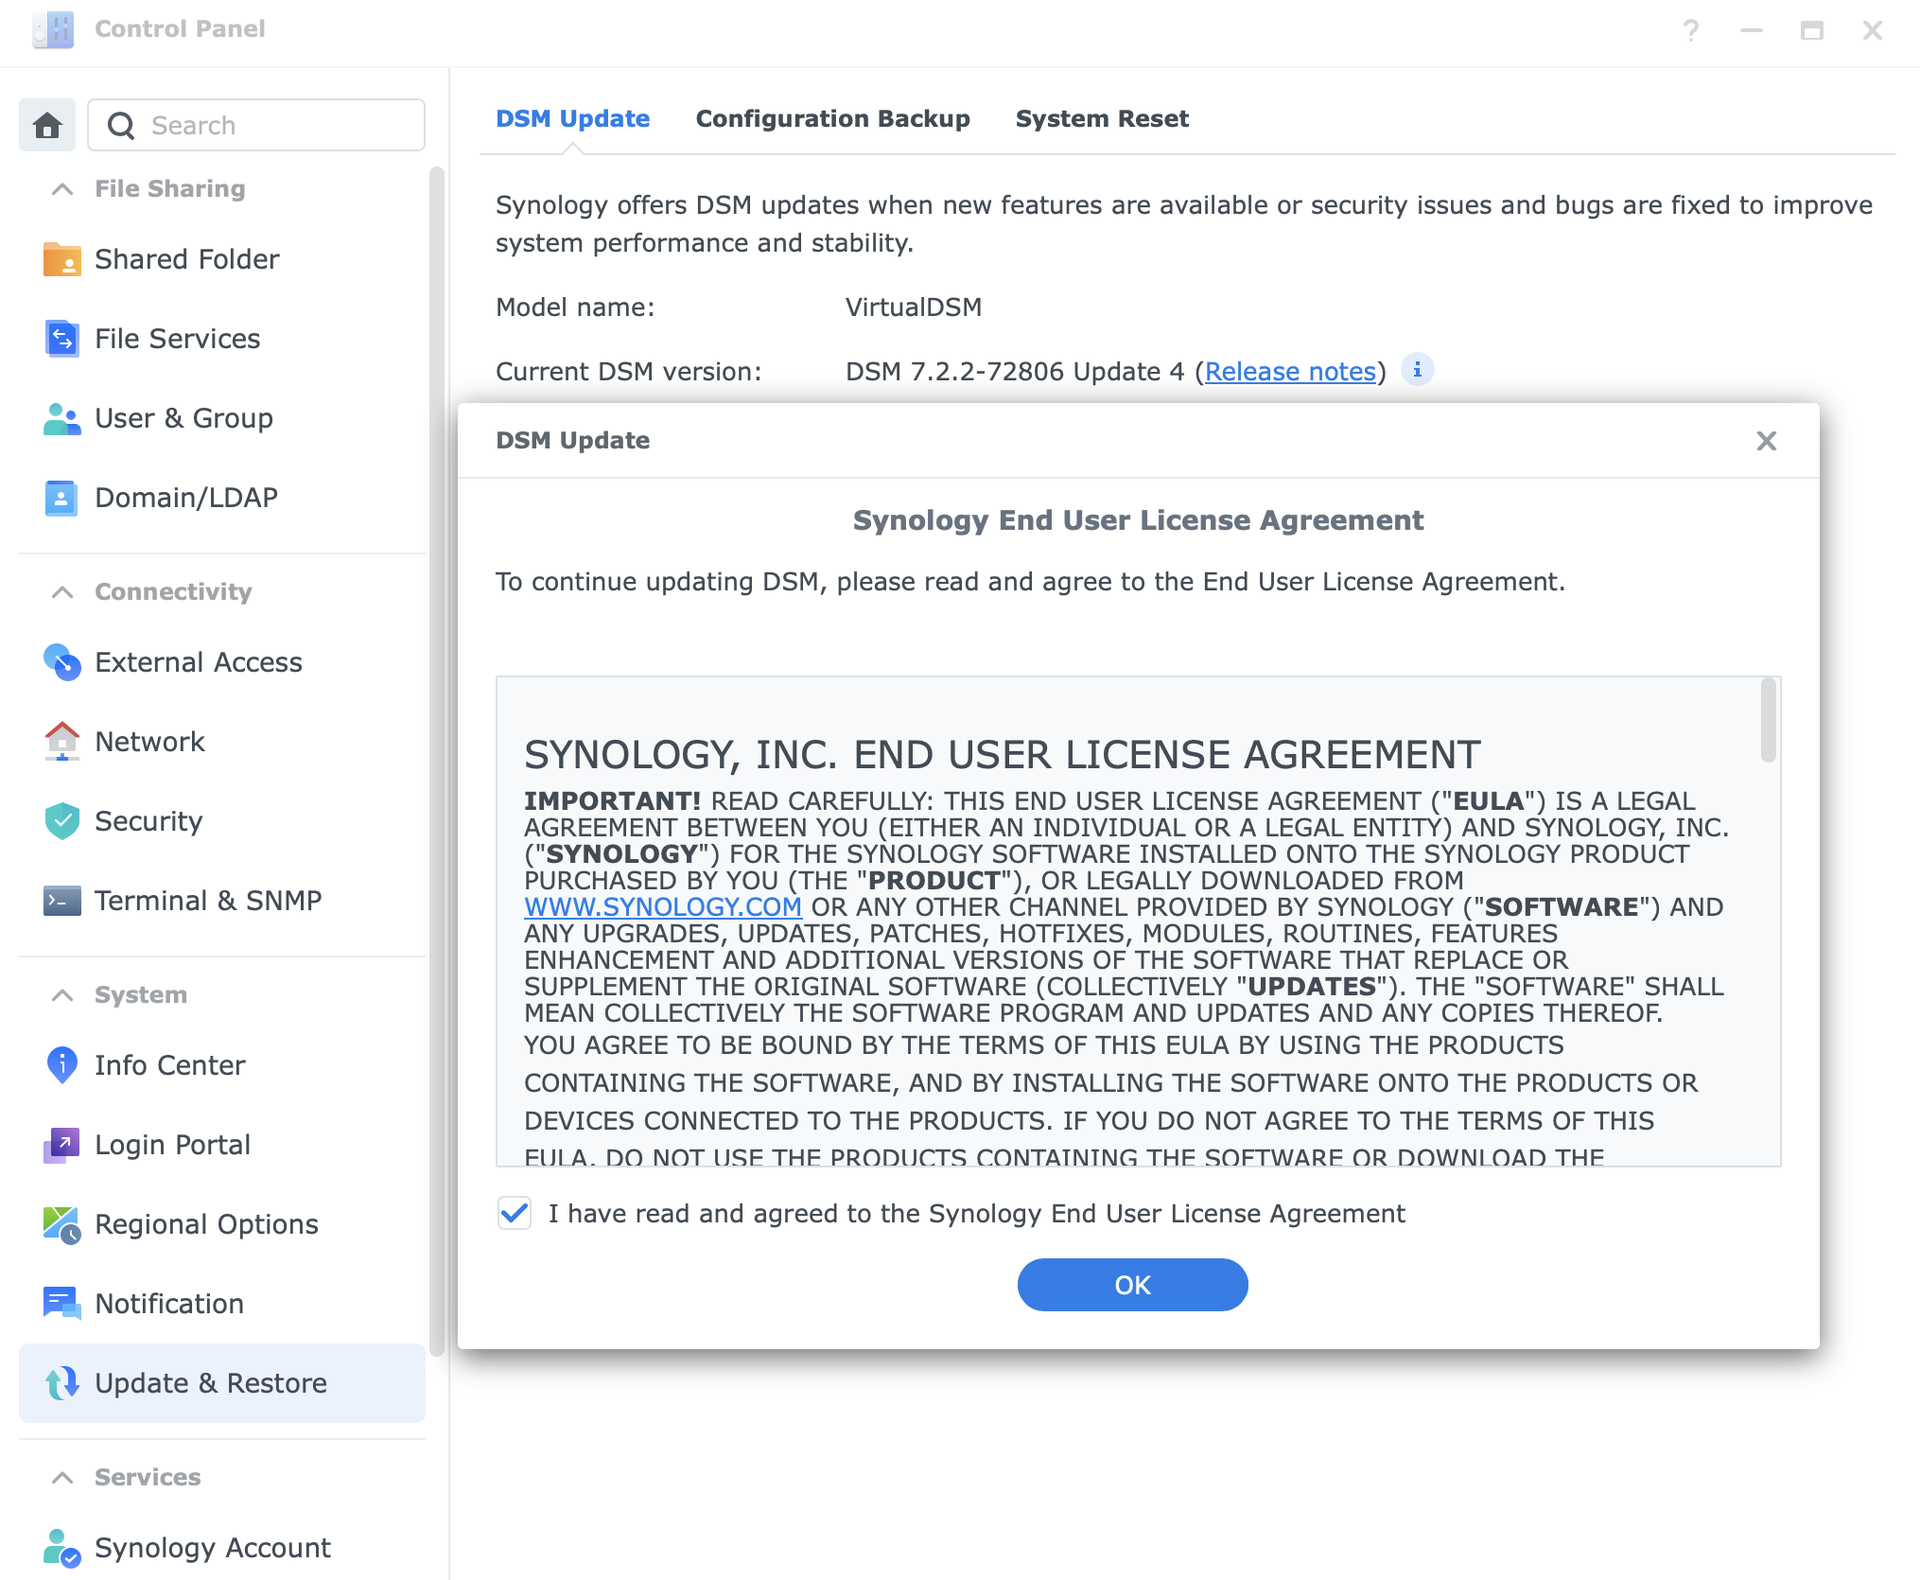This screenshot has width=1920, height=1580.
Task: Uncheck the EULA agreement checkbox
Action: pyautogui.click(x=514, y=1213)
